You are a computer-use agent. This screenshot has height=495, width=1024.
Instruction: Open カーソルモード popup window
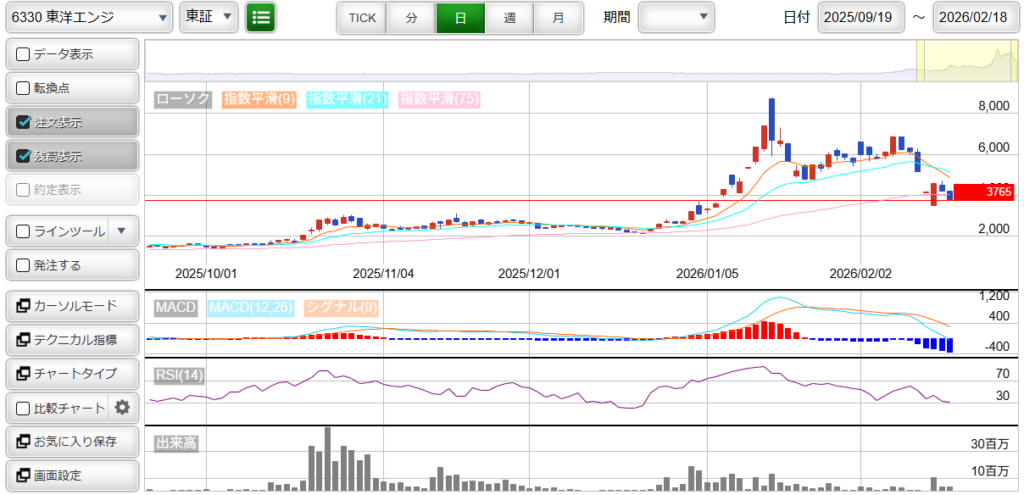point(71,305)
